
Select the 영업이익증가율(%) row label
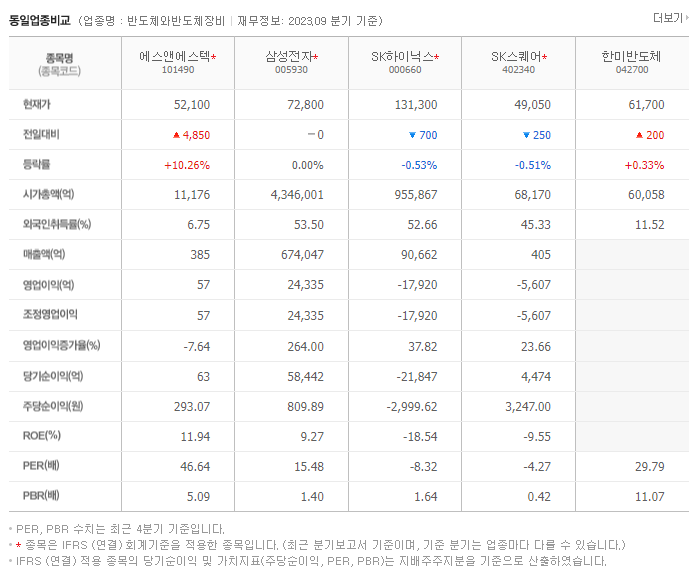click(62, 345)
